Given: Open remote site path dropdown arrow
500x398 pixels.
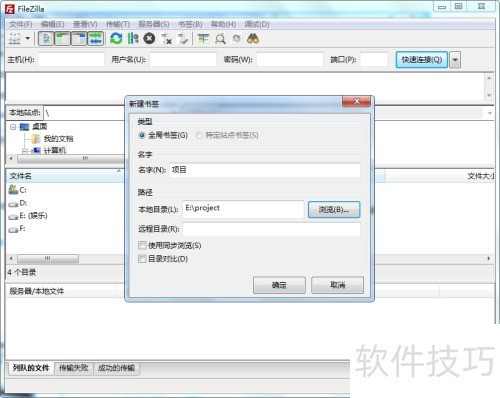Looking at the screenshot, I should (x=490, y=113).
